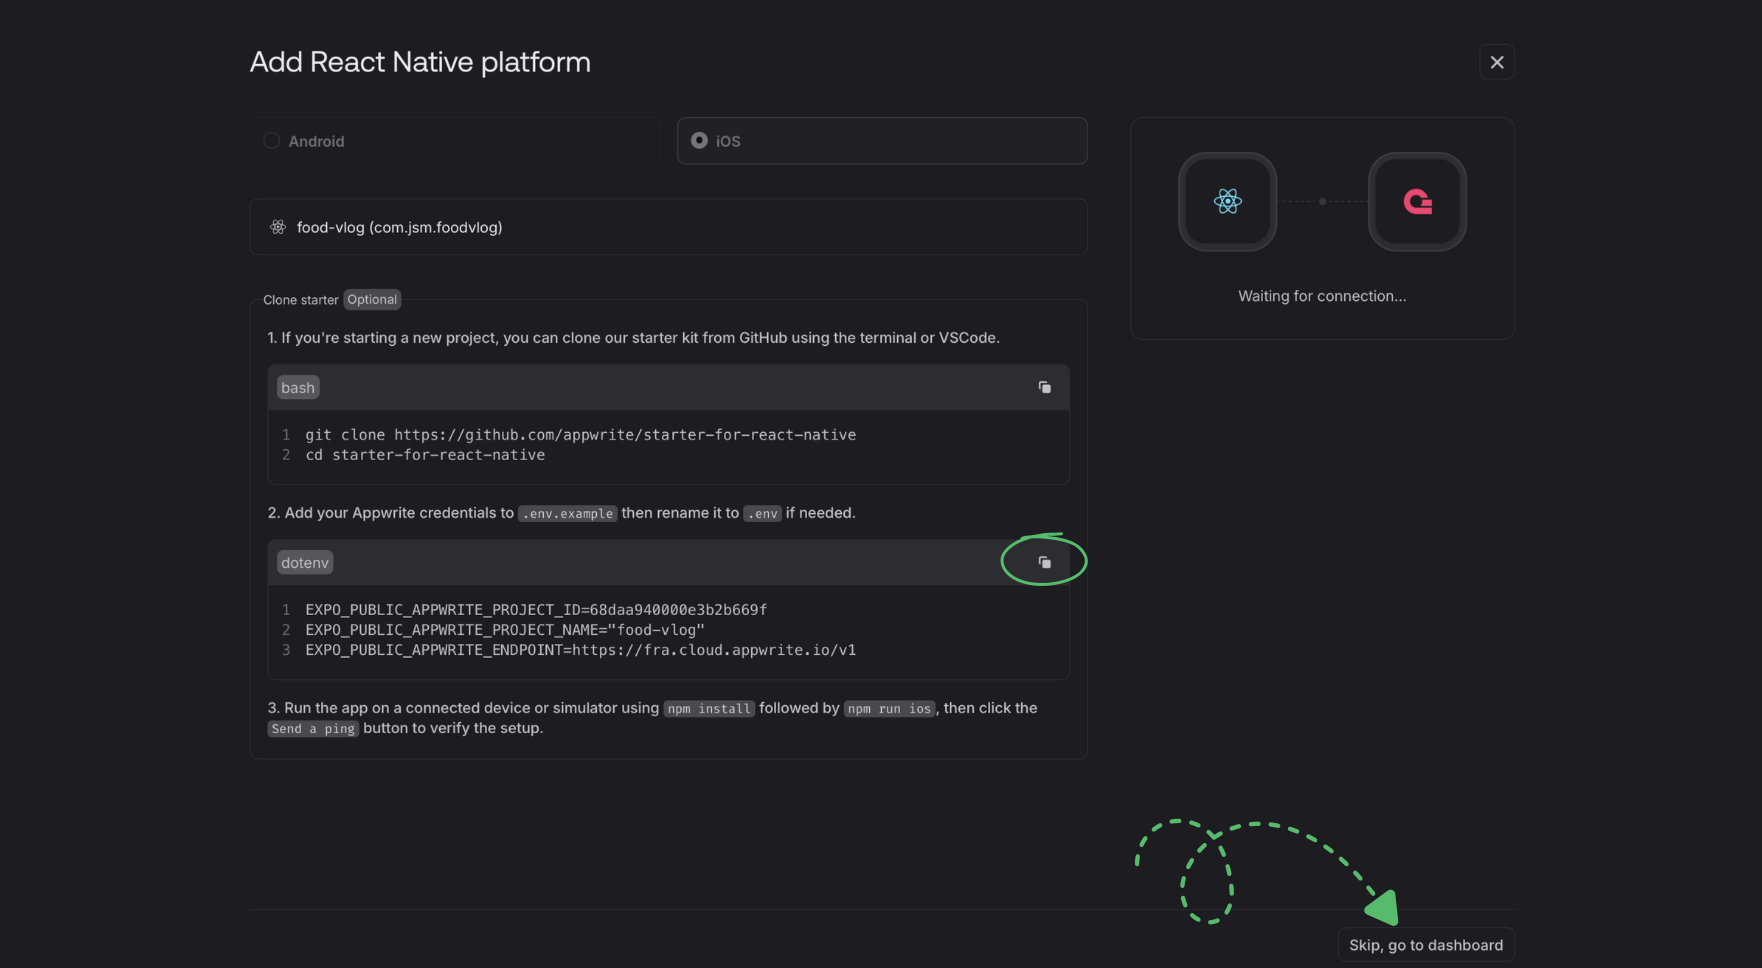This screenshot has width=1762, height=968.
Task: Click the npm run ios inline code
Action: click(889, 709)
